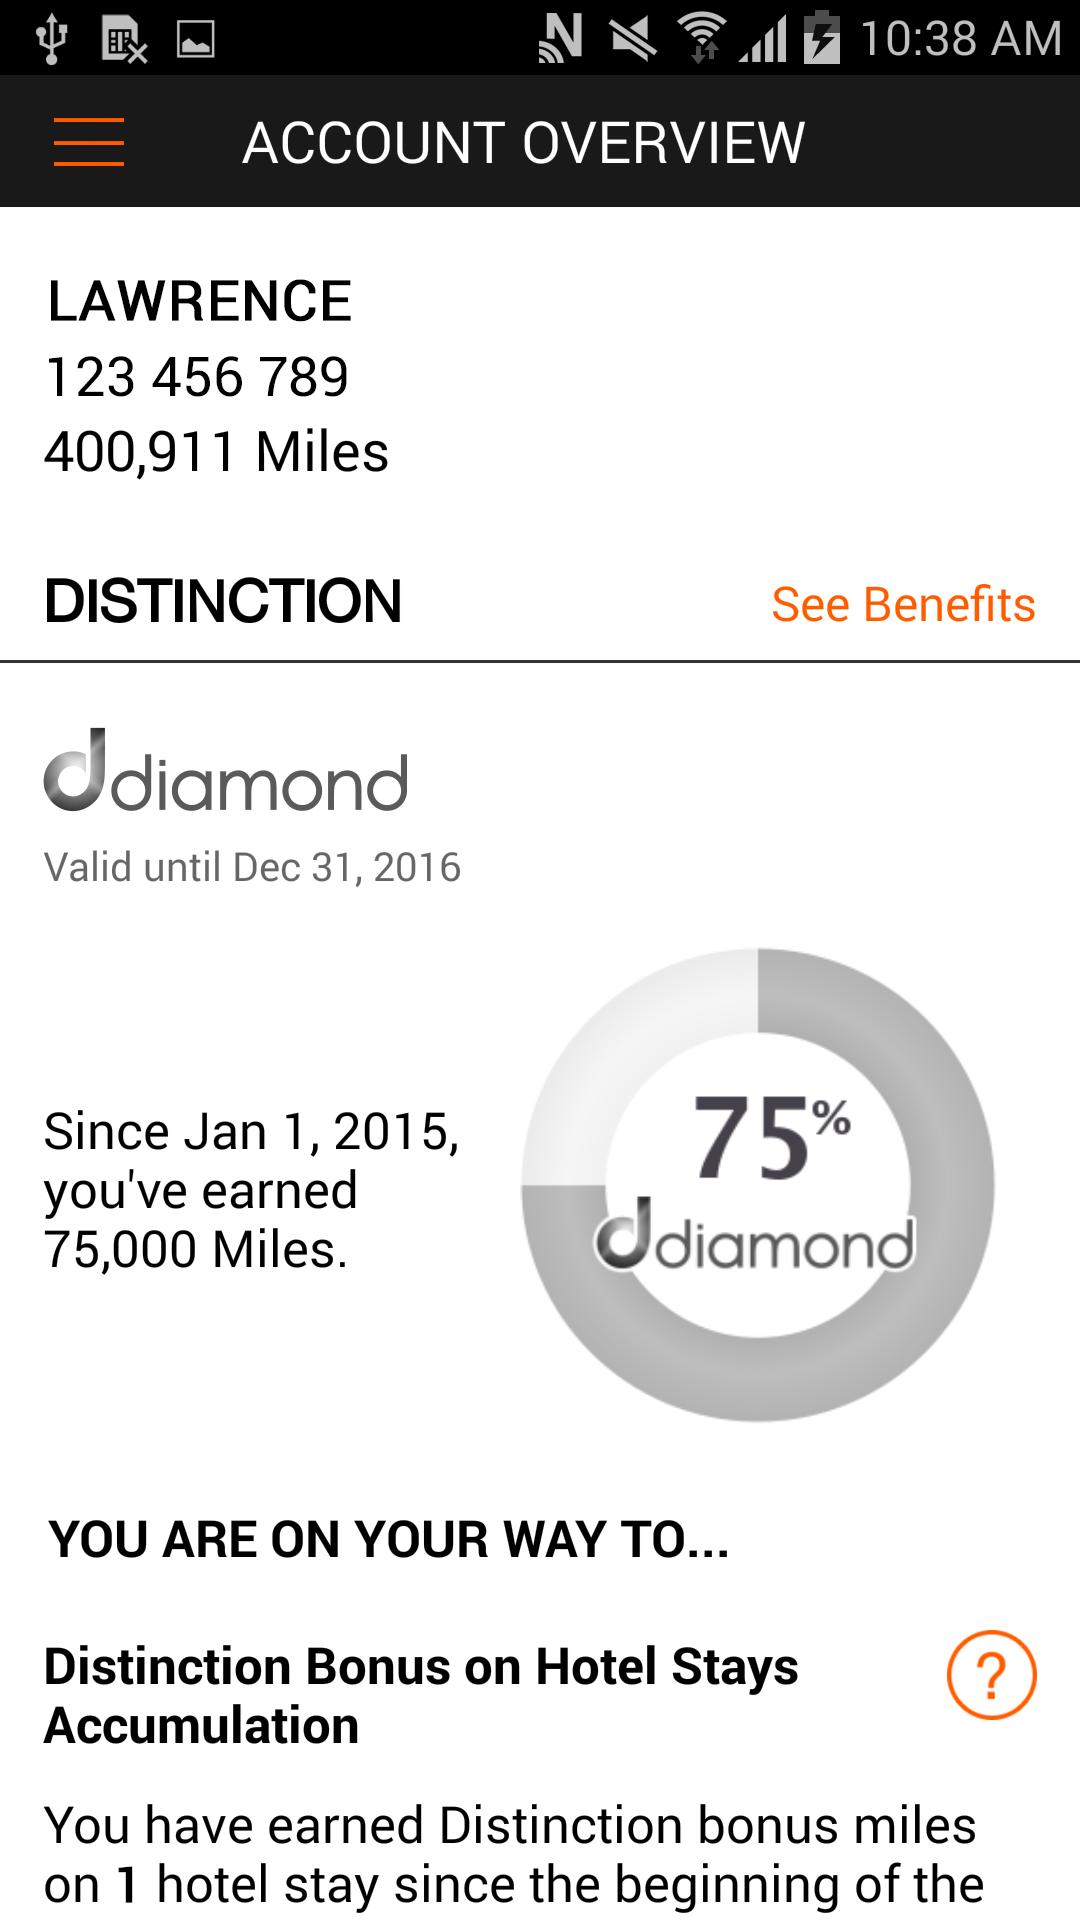This screenshot has width=1080, height=1920.
Task: Tap the Valid until Dec 31, 2016 text
Action: coord(252,867)
